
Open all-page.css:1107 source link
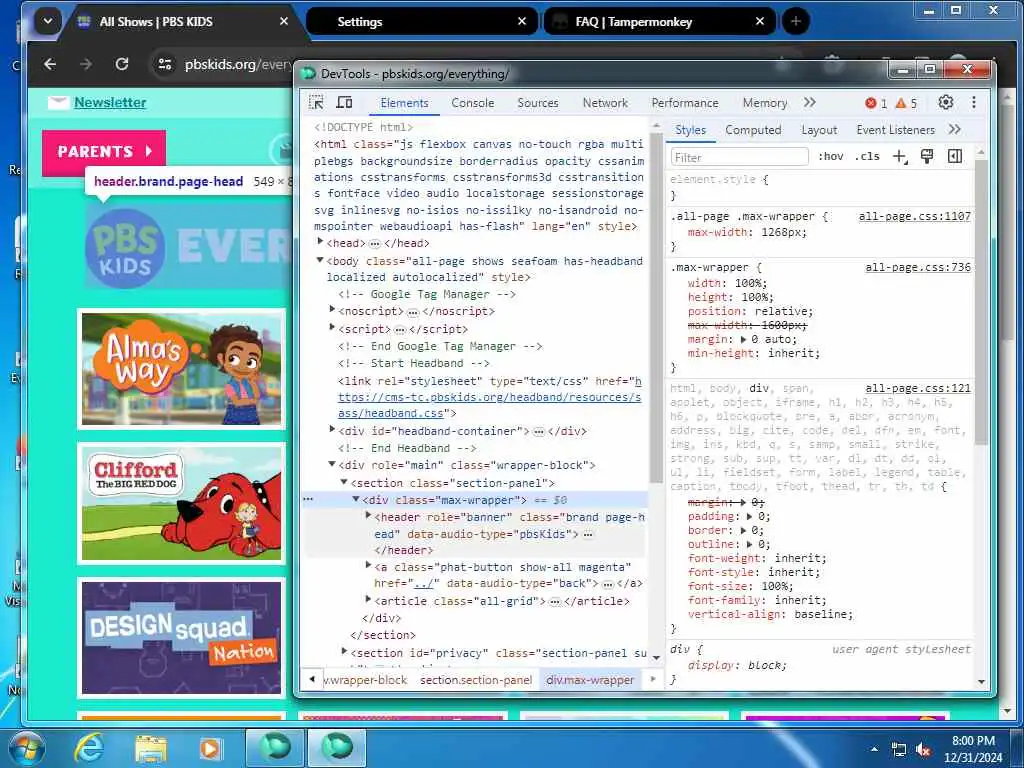[914, 216]
